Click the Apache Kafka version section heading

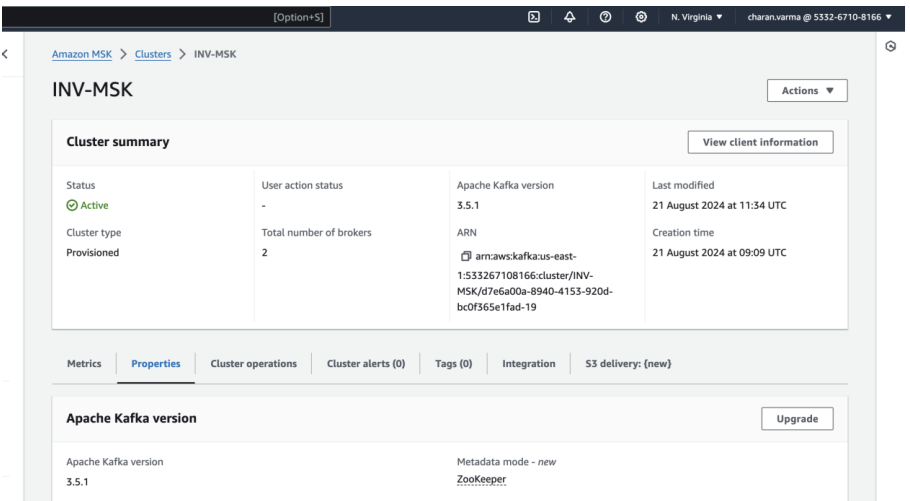[131, 418]
